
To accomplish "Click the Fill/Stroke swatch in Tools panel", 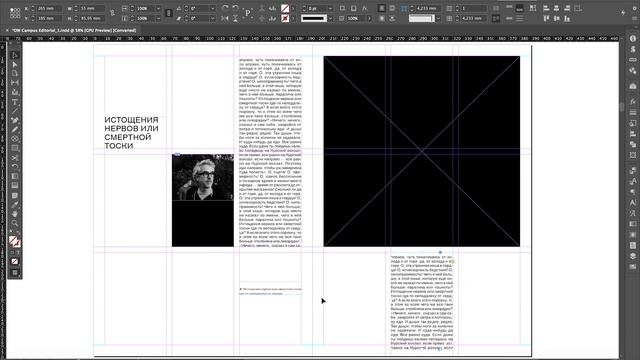I will pyautogui.click(x=15, y=241).
